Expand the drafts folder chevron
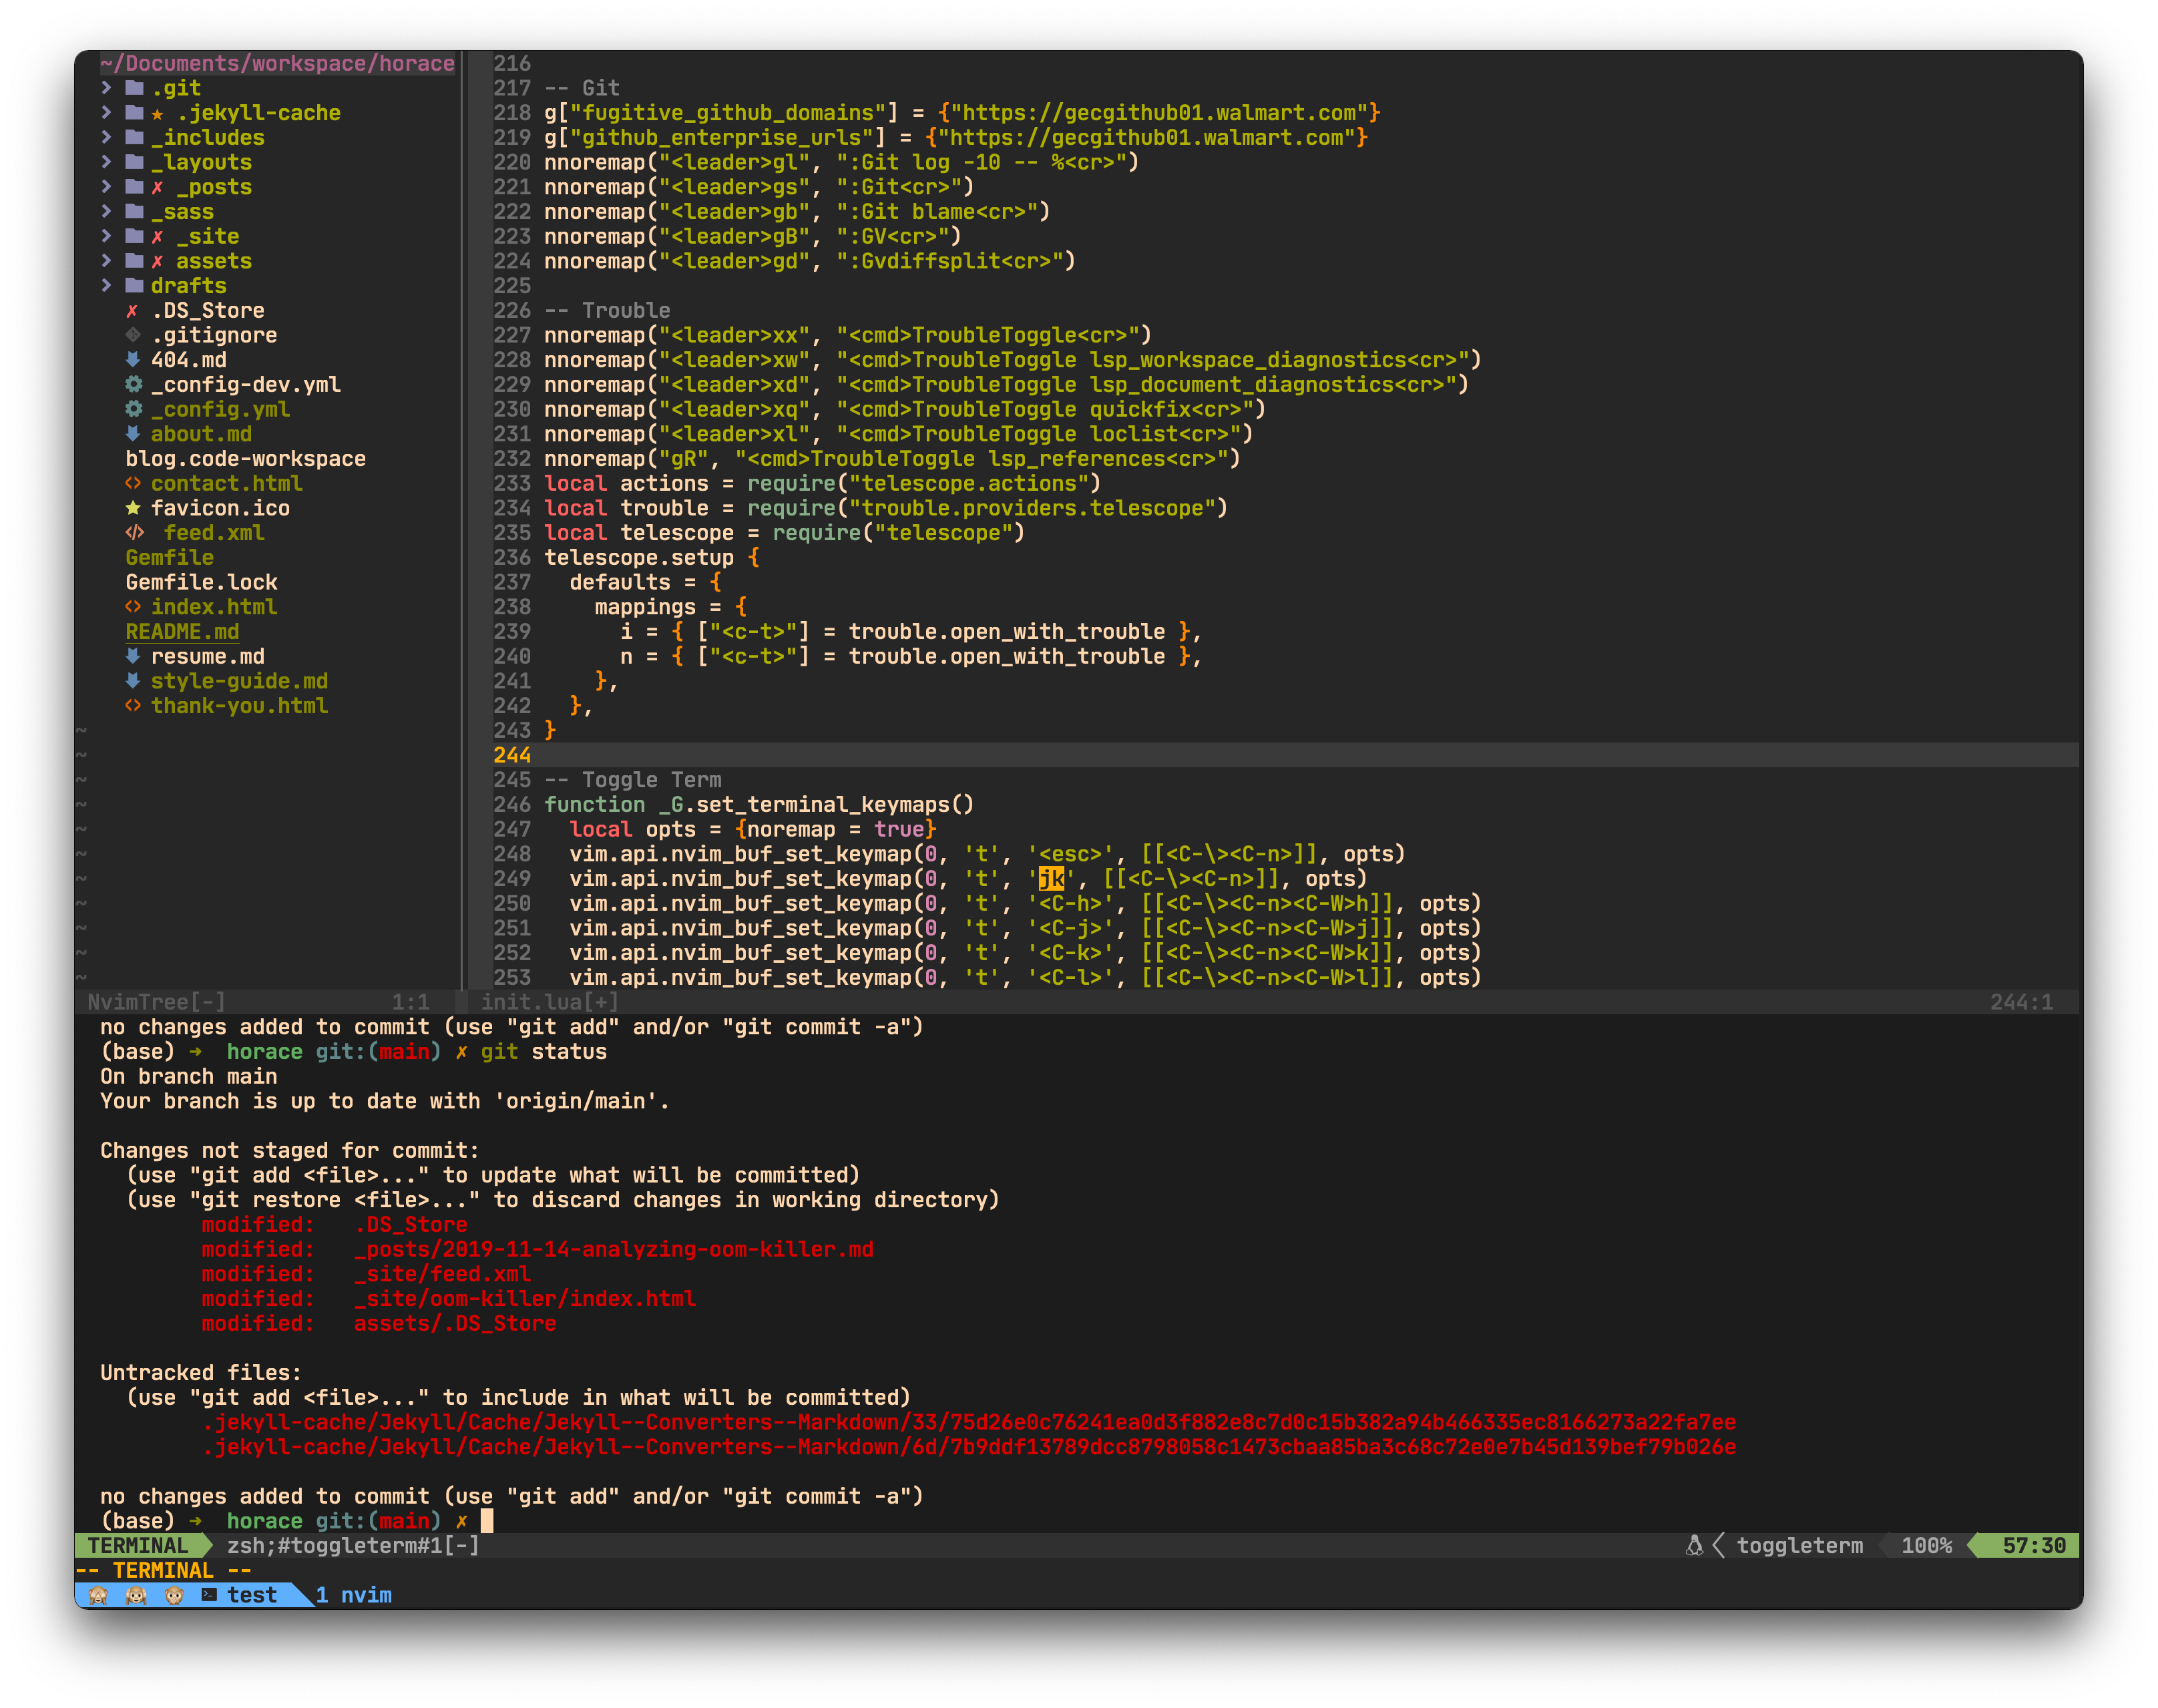This screenshot has height=1708, width=2158. [x=107, y=285]
